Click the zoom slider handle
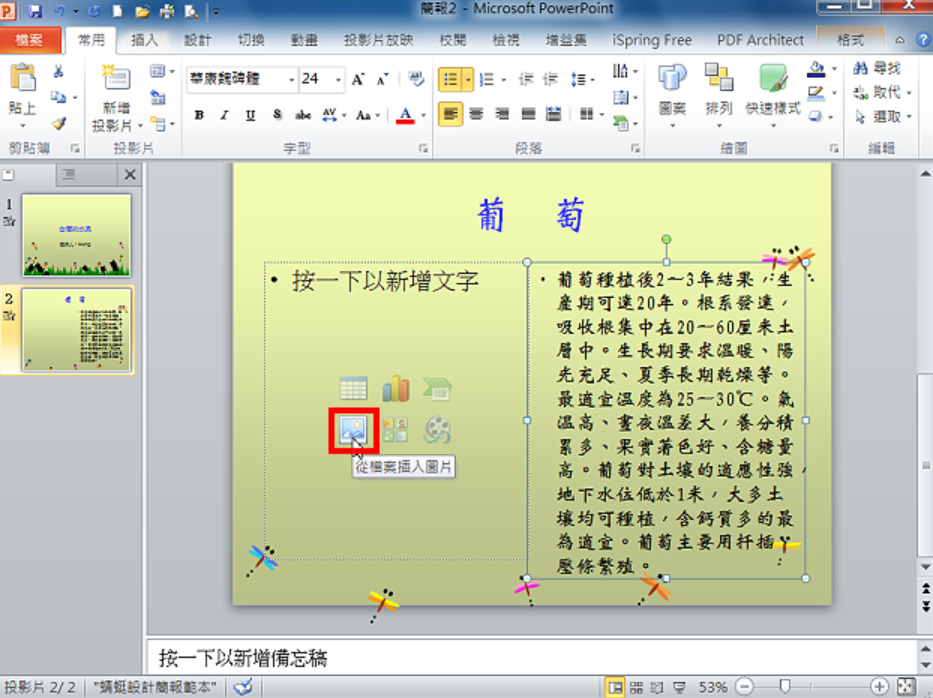Viewport: 933px width, 698px height. (x=785, y=687)
